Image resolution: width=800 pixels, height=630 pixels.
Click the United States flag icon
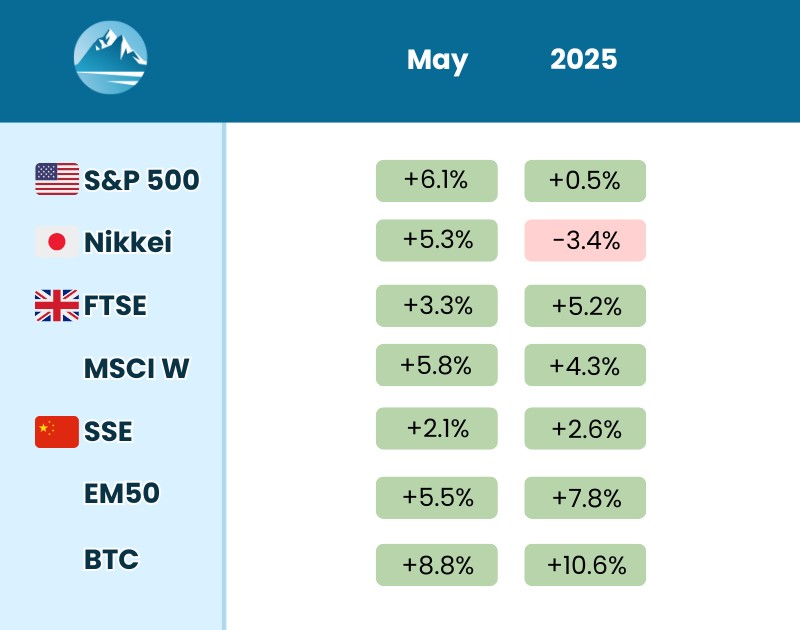pyautogui.click(x=57, y=179)
